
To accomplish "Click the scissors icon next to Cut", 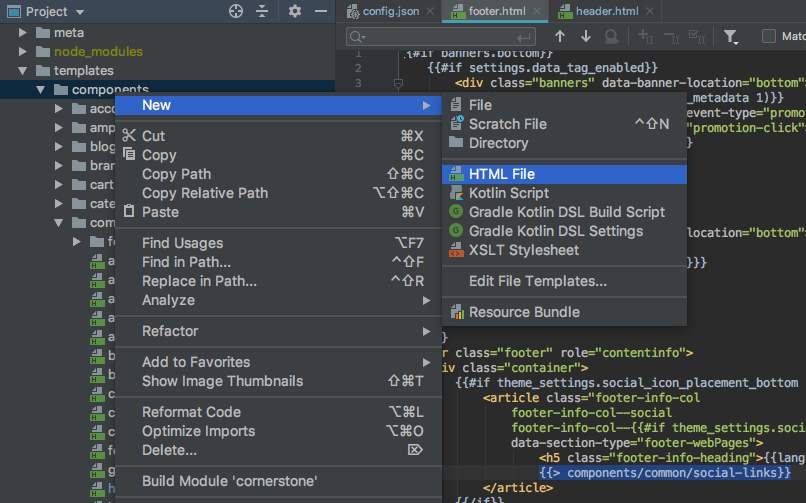I will (x=129, y=135).
